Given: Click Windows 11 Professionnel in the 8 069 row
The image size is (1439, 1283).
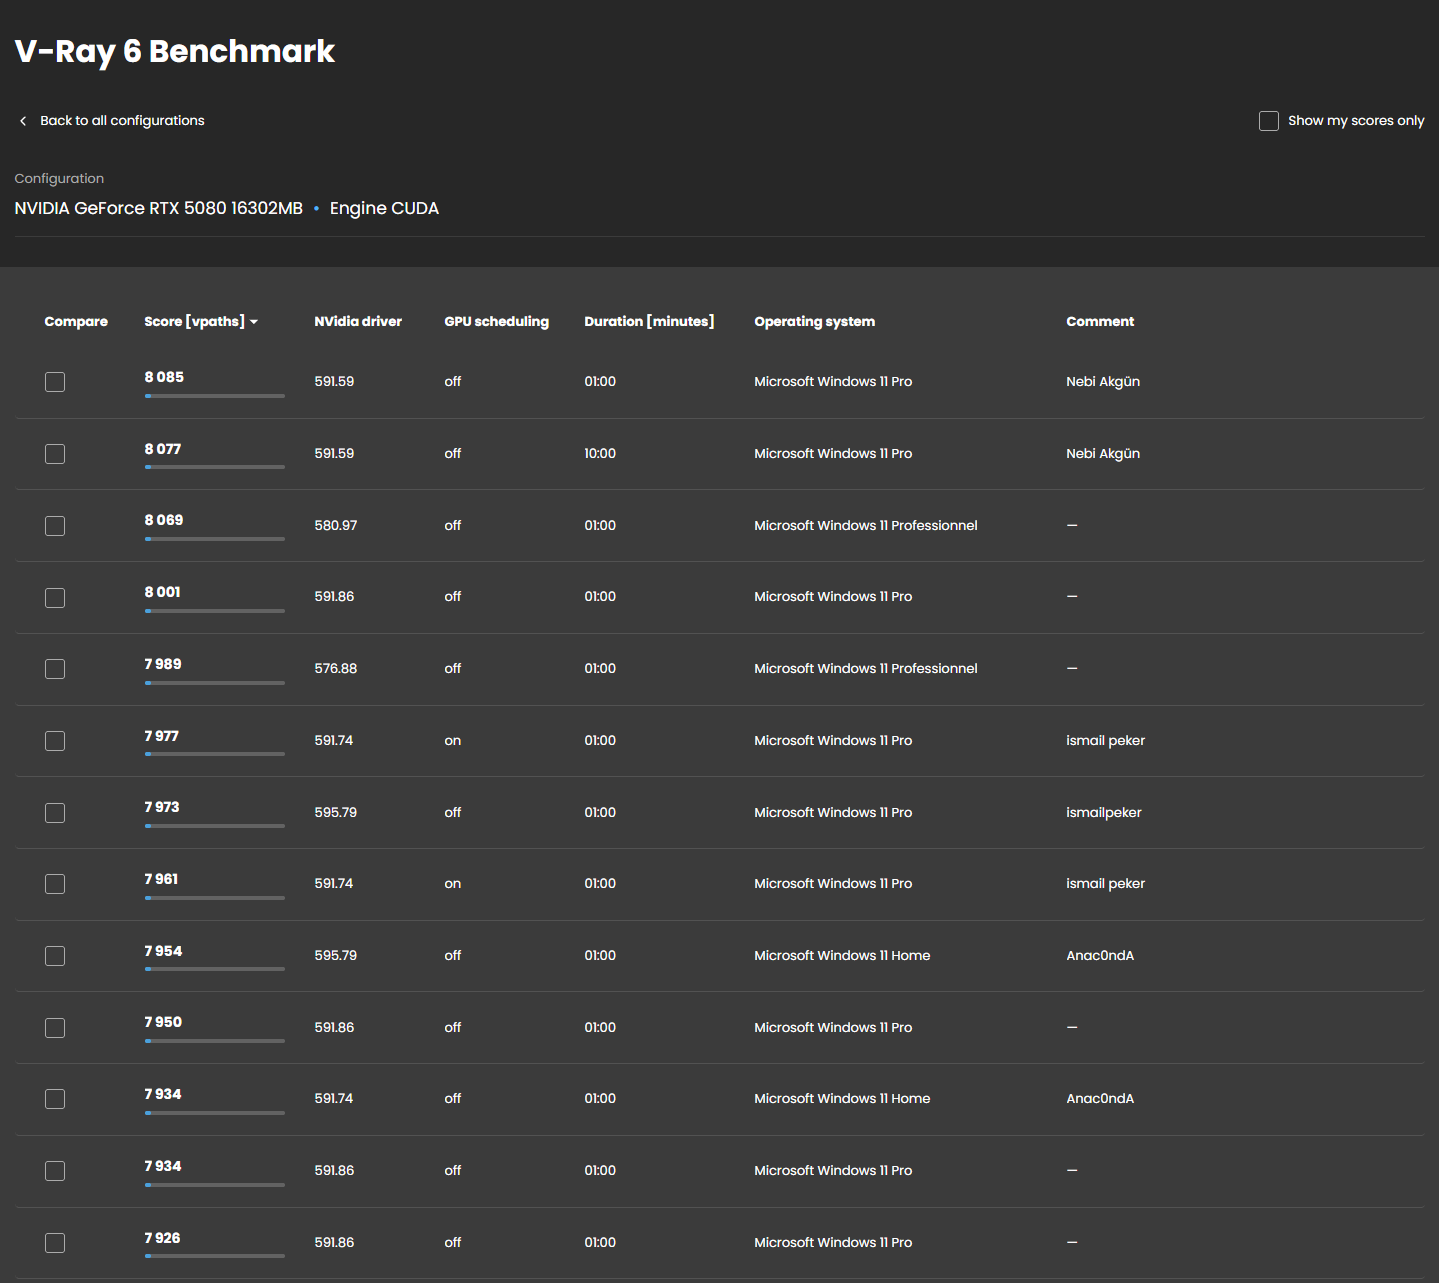Looking at the screenshot, I should [x=866, y=525].
